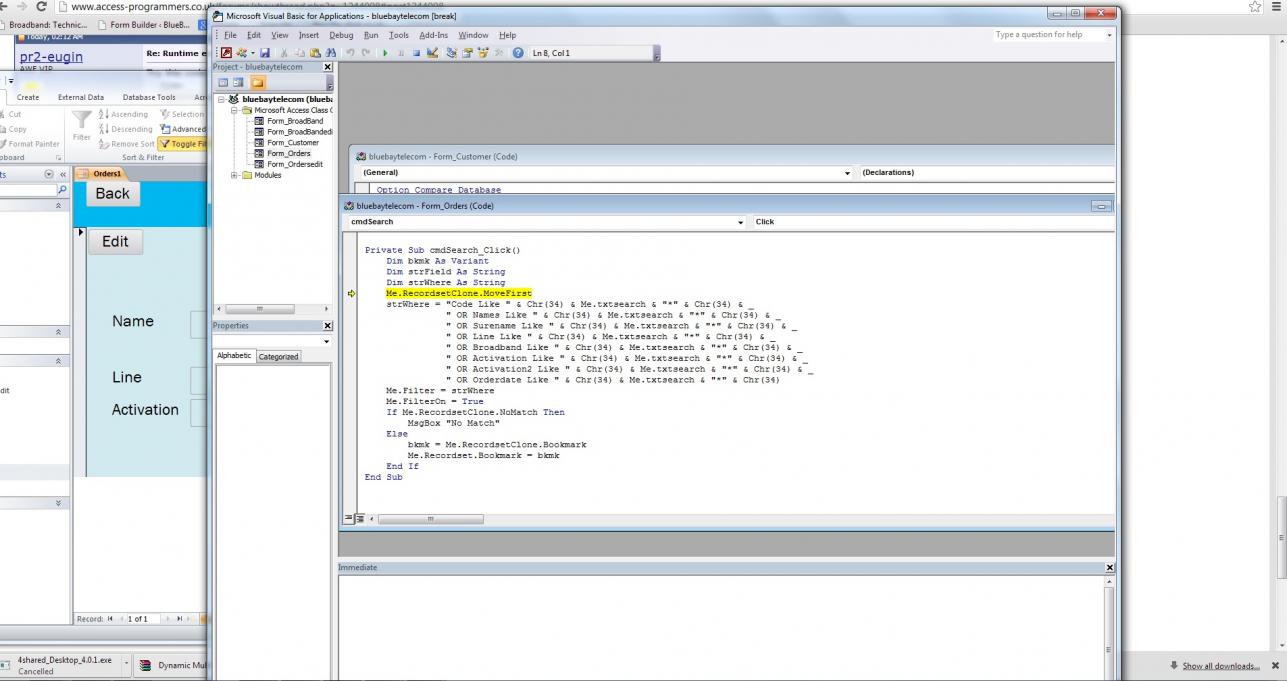The width and height of the screenshot is (1287, 681).
Task: Open the Database Tools ribbon tab
Action: pyautogui.click(x=149, y=97)
